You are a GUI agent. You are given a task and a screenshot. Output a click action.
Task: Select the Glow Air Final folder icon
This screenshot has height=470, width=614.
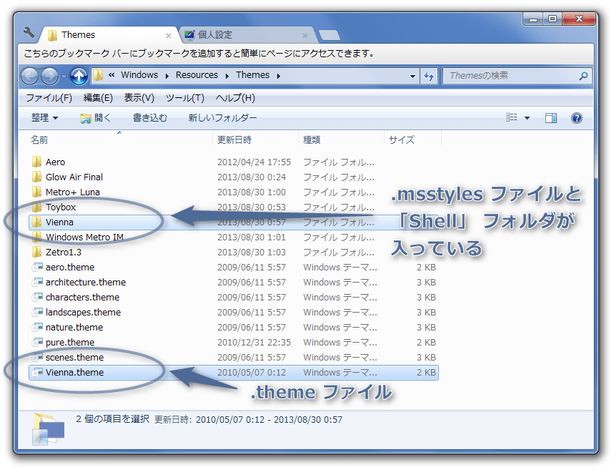click(37, 177)
